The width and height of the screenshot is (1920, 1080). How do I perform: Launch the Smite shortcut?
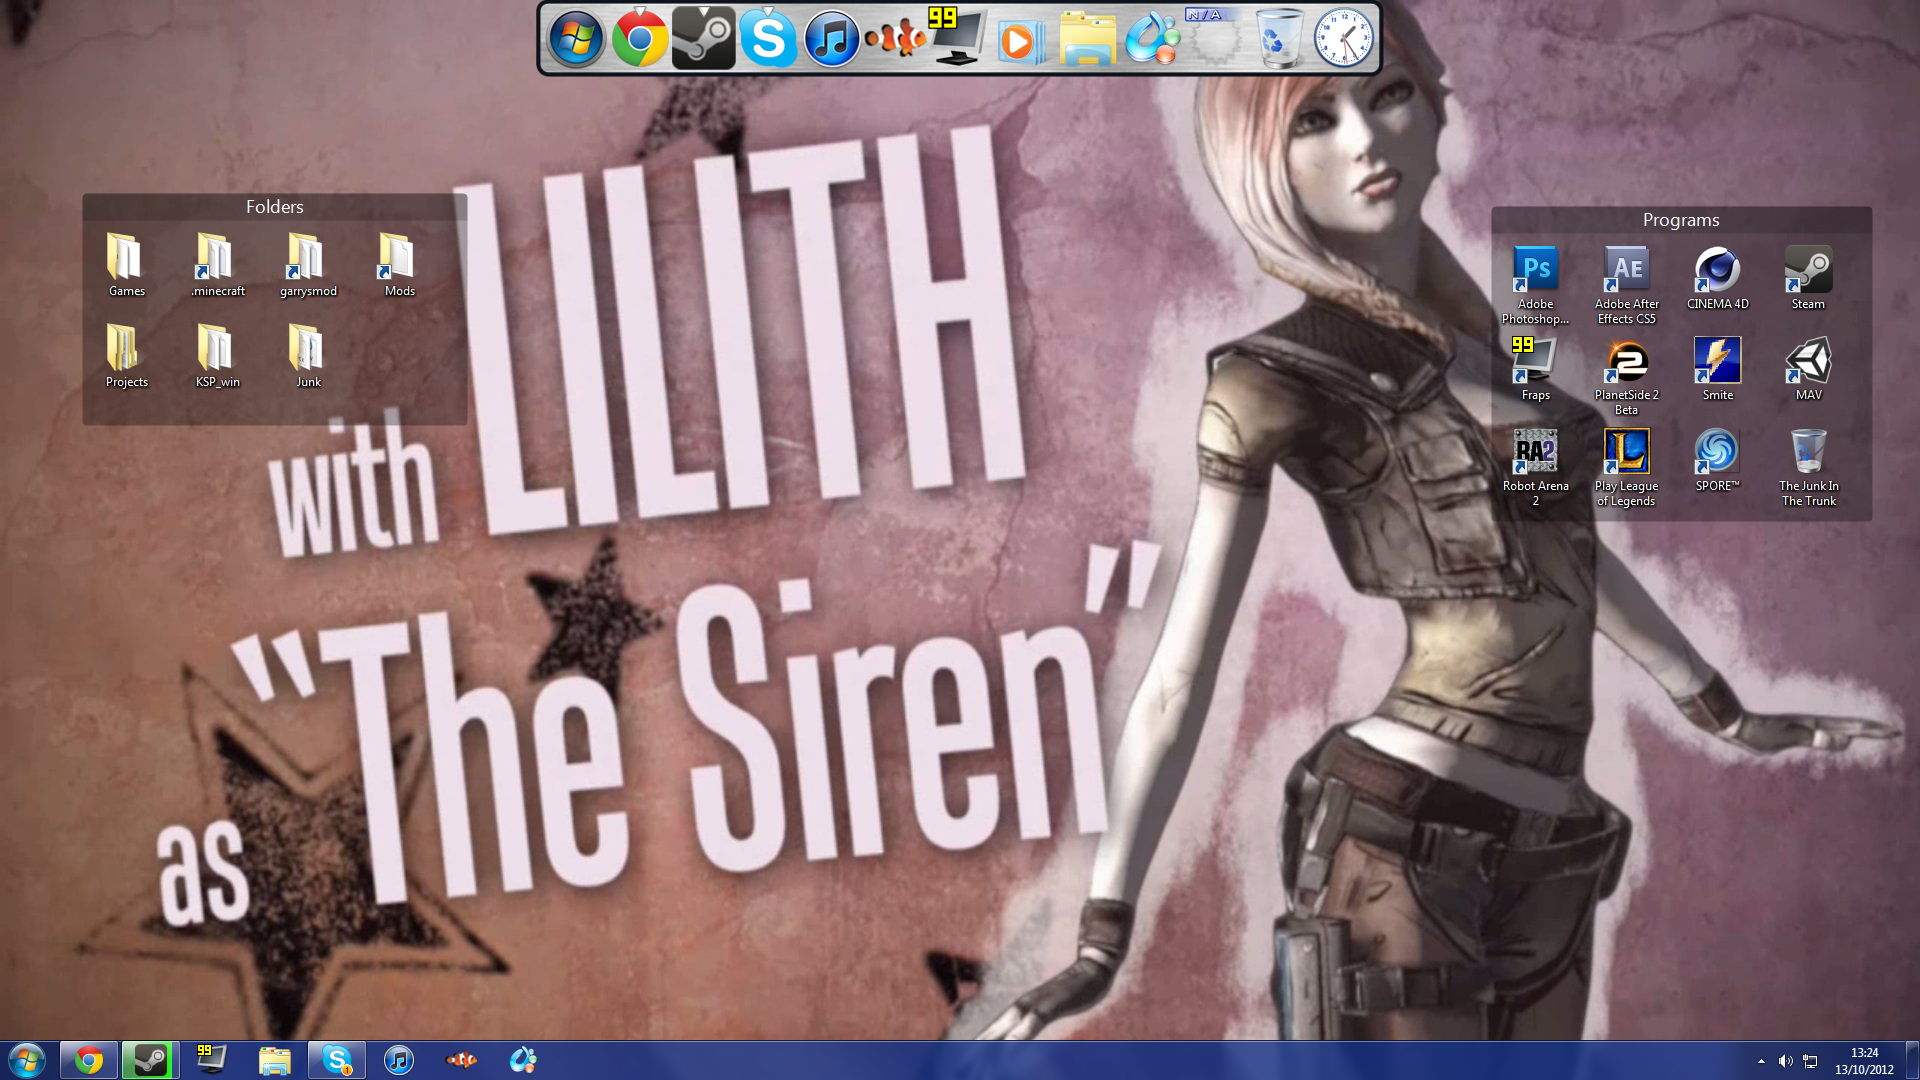tap(1718, 369)
